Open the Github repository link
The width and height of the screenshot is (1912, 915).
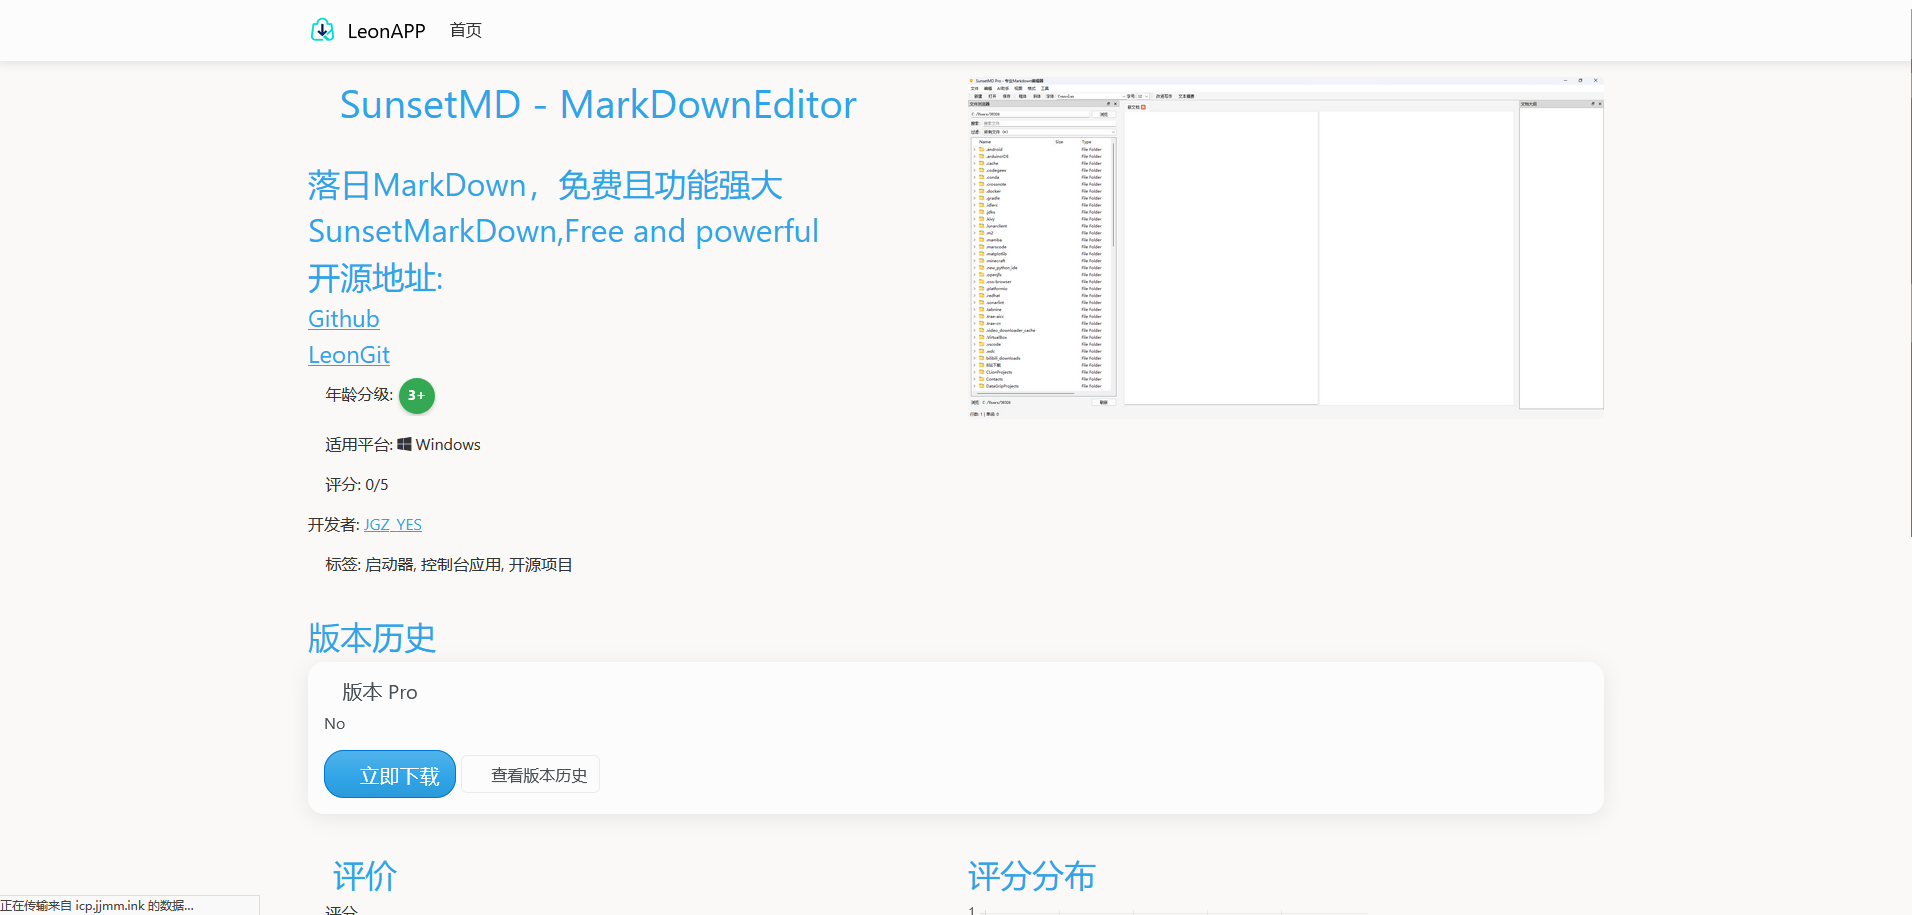(343, 318)
